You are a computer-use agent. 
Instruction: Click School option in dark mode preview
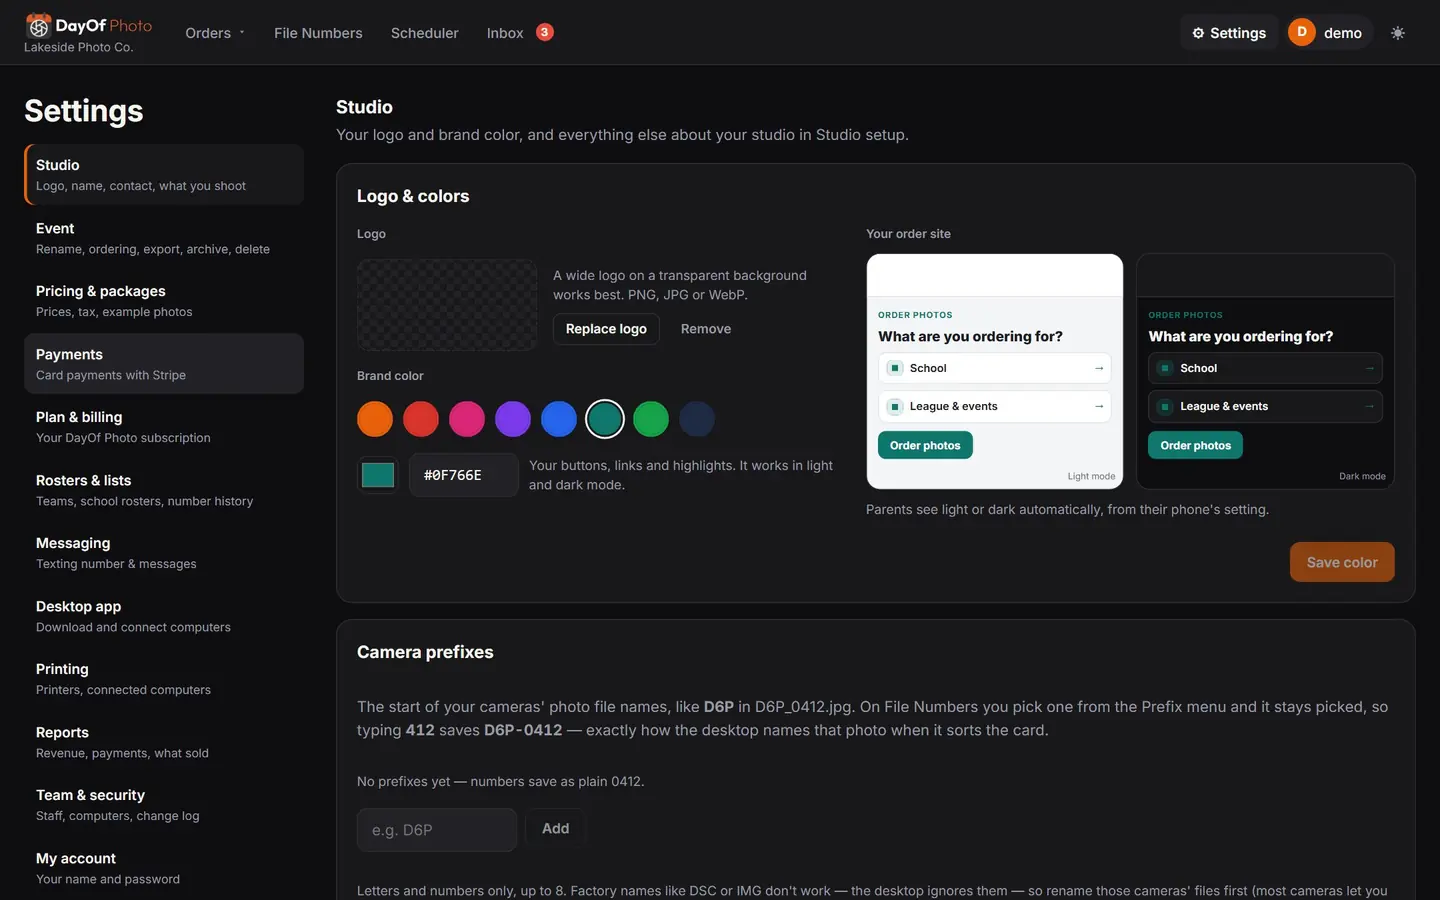(x=1265, y=368)
